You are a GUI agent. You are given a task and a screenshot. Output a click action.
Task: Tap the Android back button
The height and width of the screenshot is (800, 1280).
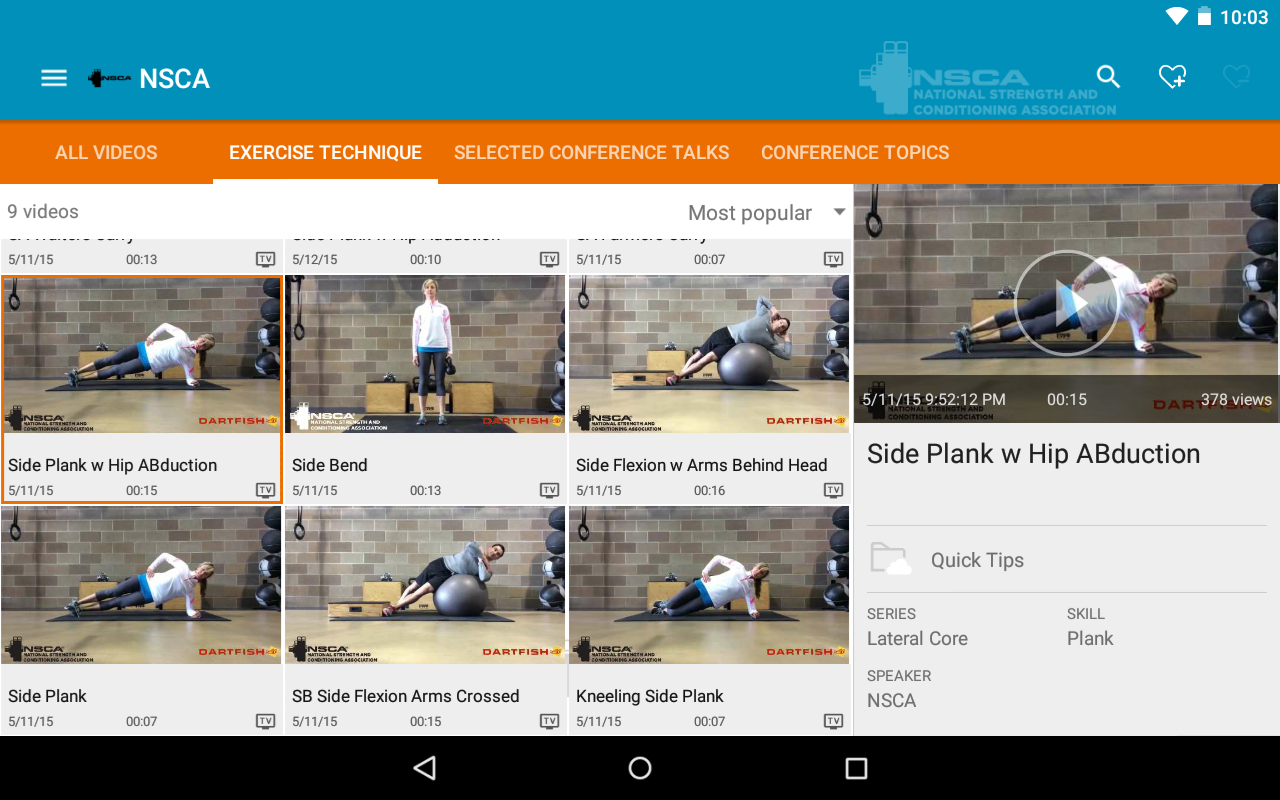pyautogui.click(x=425, y=768)
